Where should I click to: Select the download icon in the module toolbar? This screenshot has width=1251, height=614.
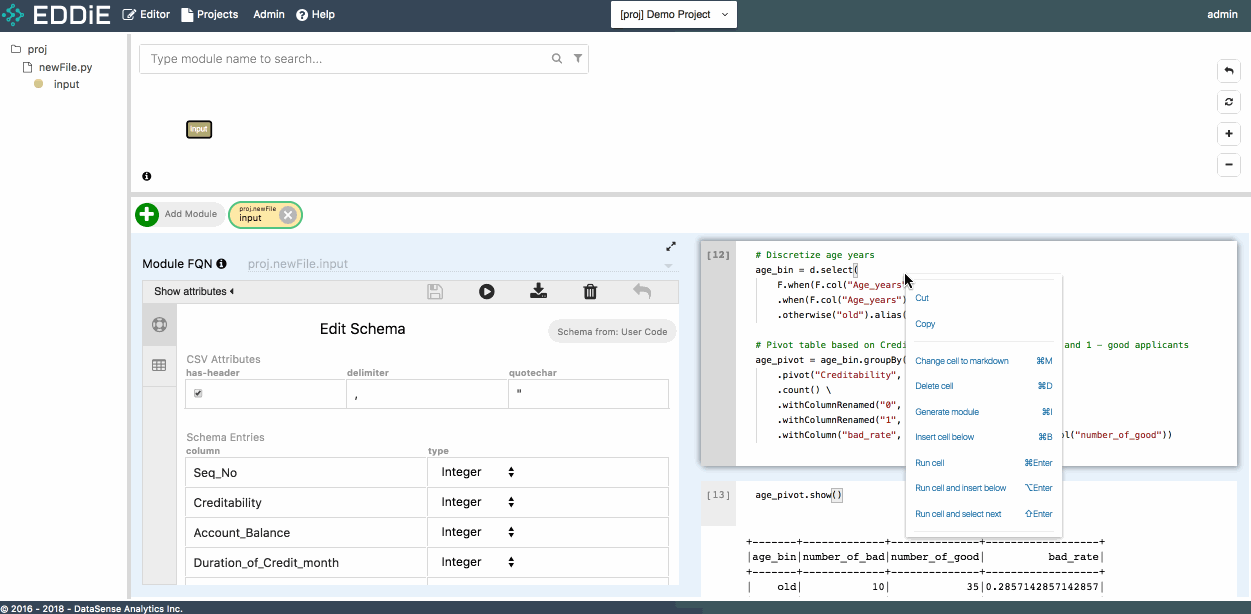[x=539, y=291]
